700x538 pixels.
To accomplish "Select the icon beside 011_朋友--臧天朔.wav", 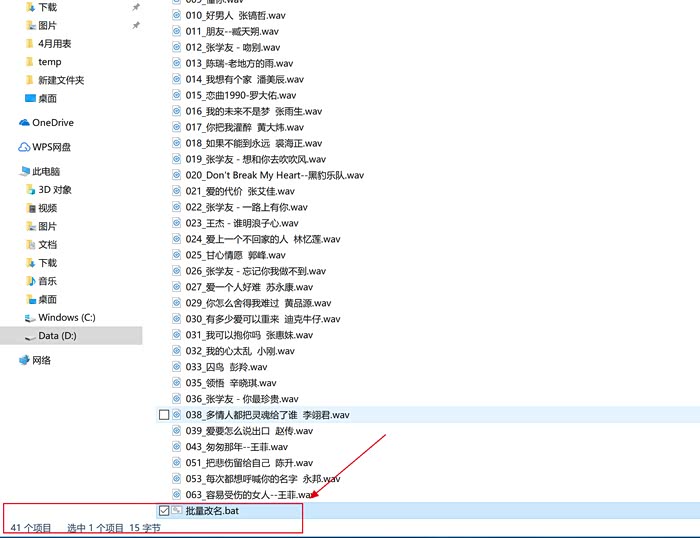I will (177, 31).
